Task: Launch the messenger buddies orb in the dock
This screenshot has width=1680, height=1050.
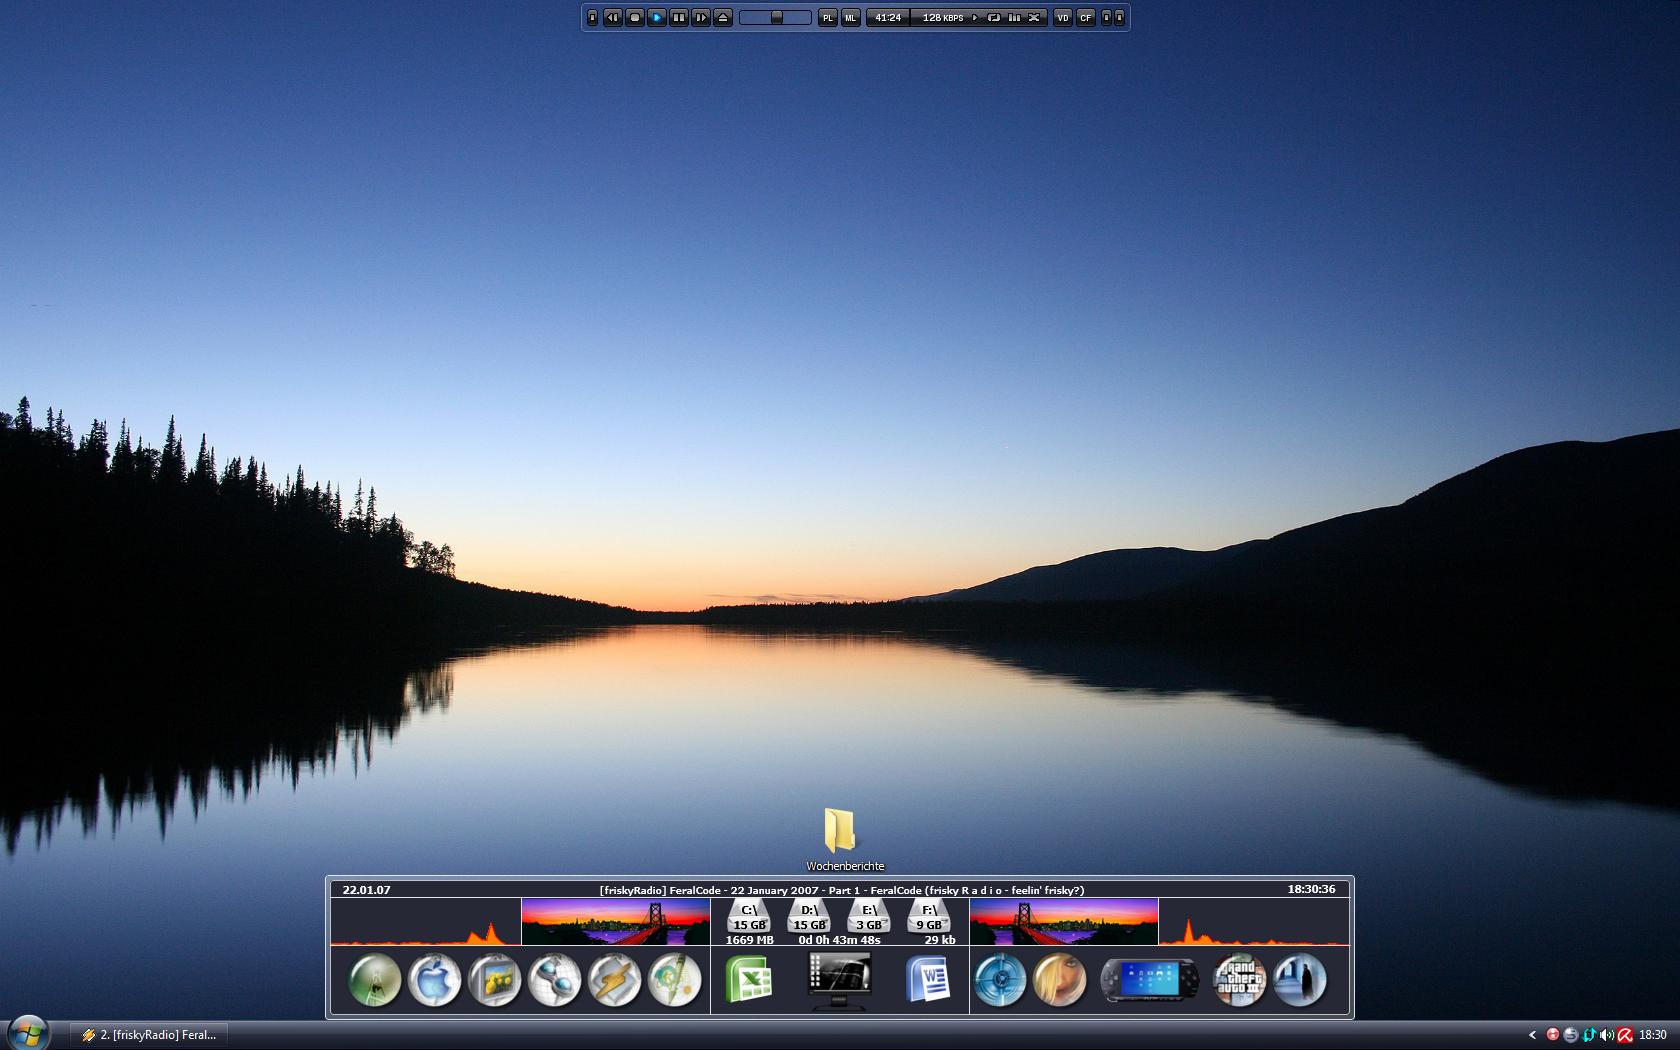Action: click(x=554, y=979)
